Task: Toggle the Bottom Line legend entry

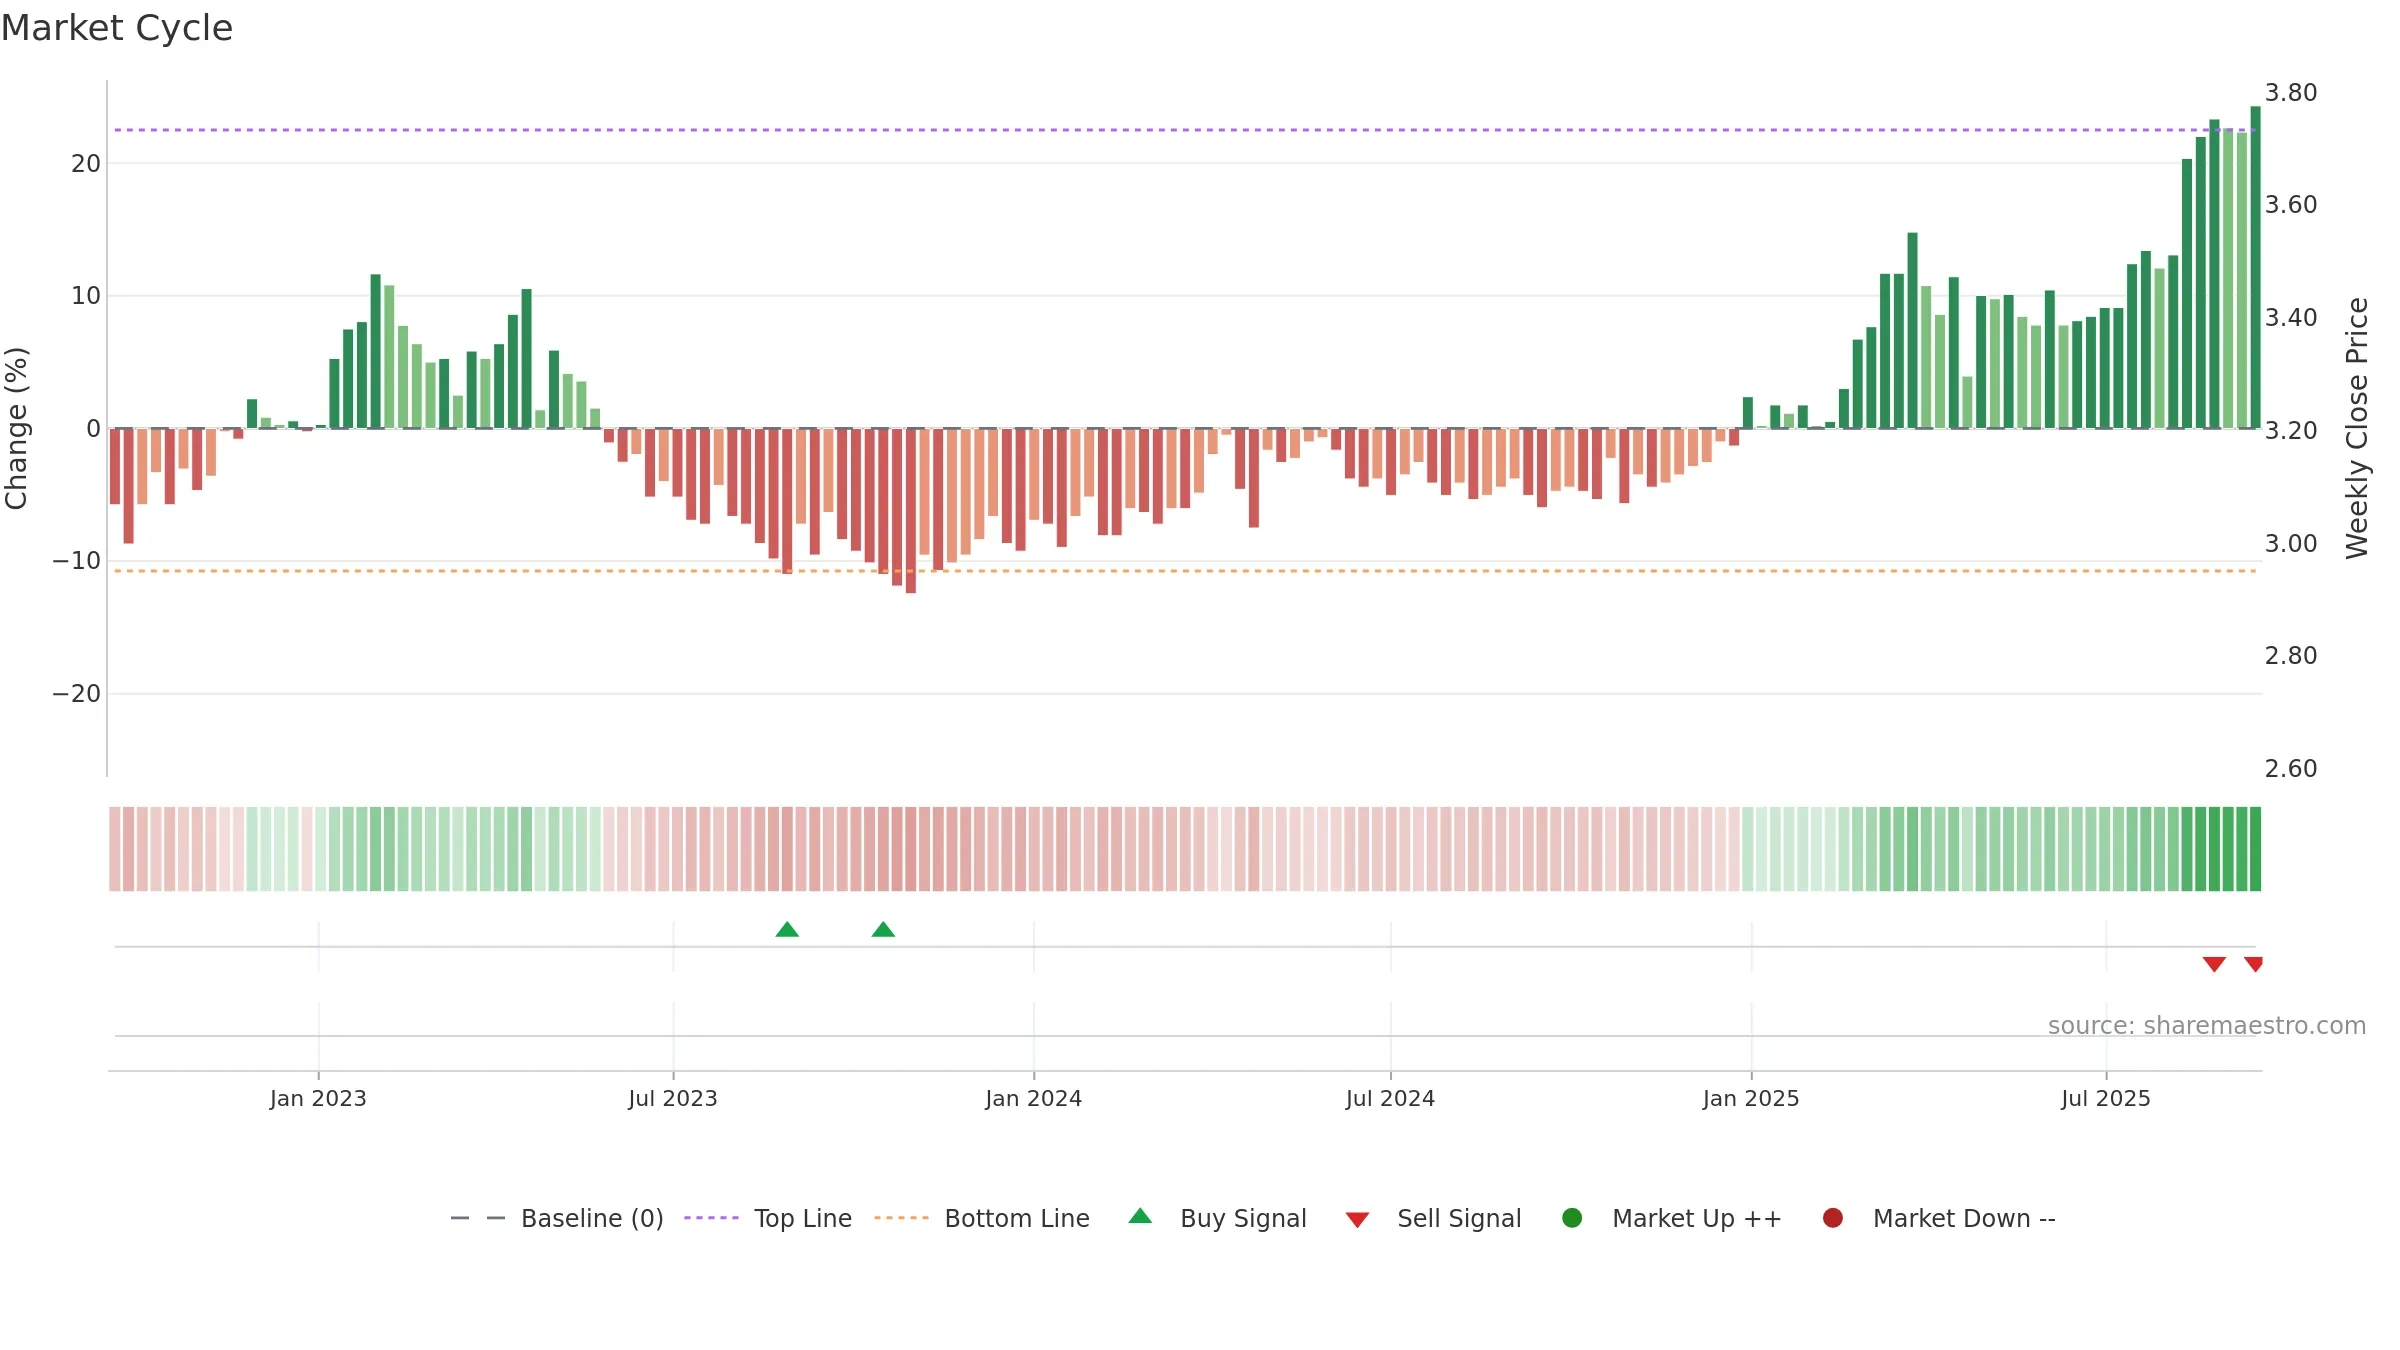Action: tap(982, 1218)
